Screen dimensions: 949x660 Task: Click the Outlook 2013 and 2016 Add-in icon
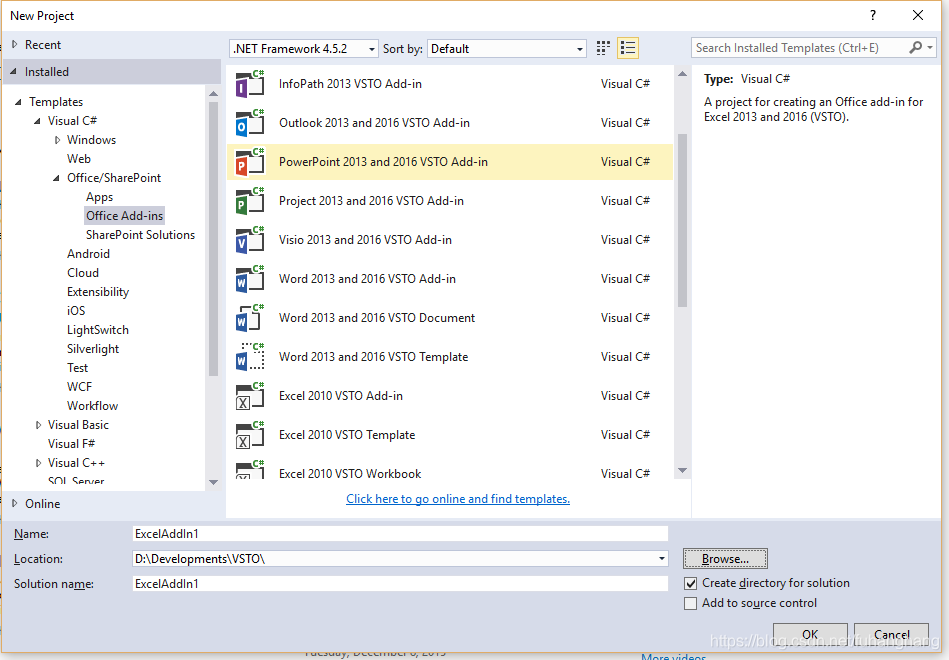pyautogui.click(x=249, y=123)
